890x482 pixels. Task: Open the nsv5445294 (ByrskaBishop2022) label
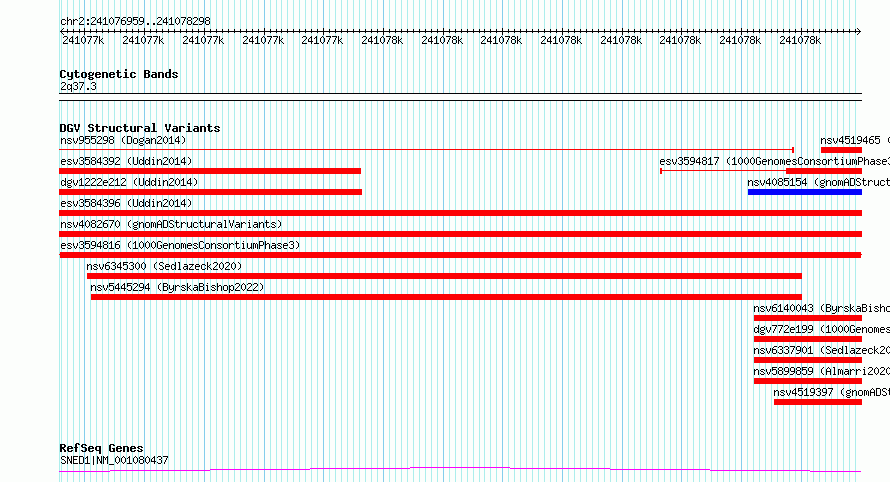point(177,287)
